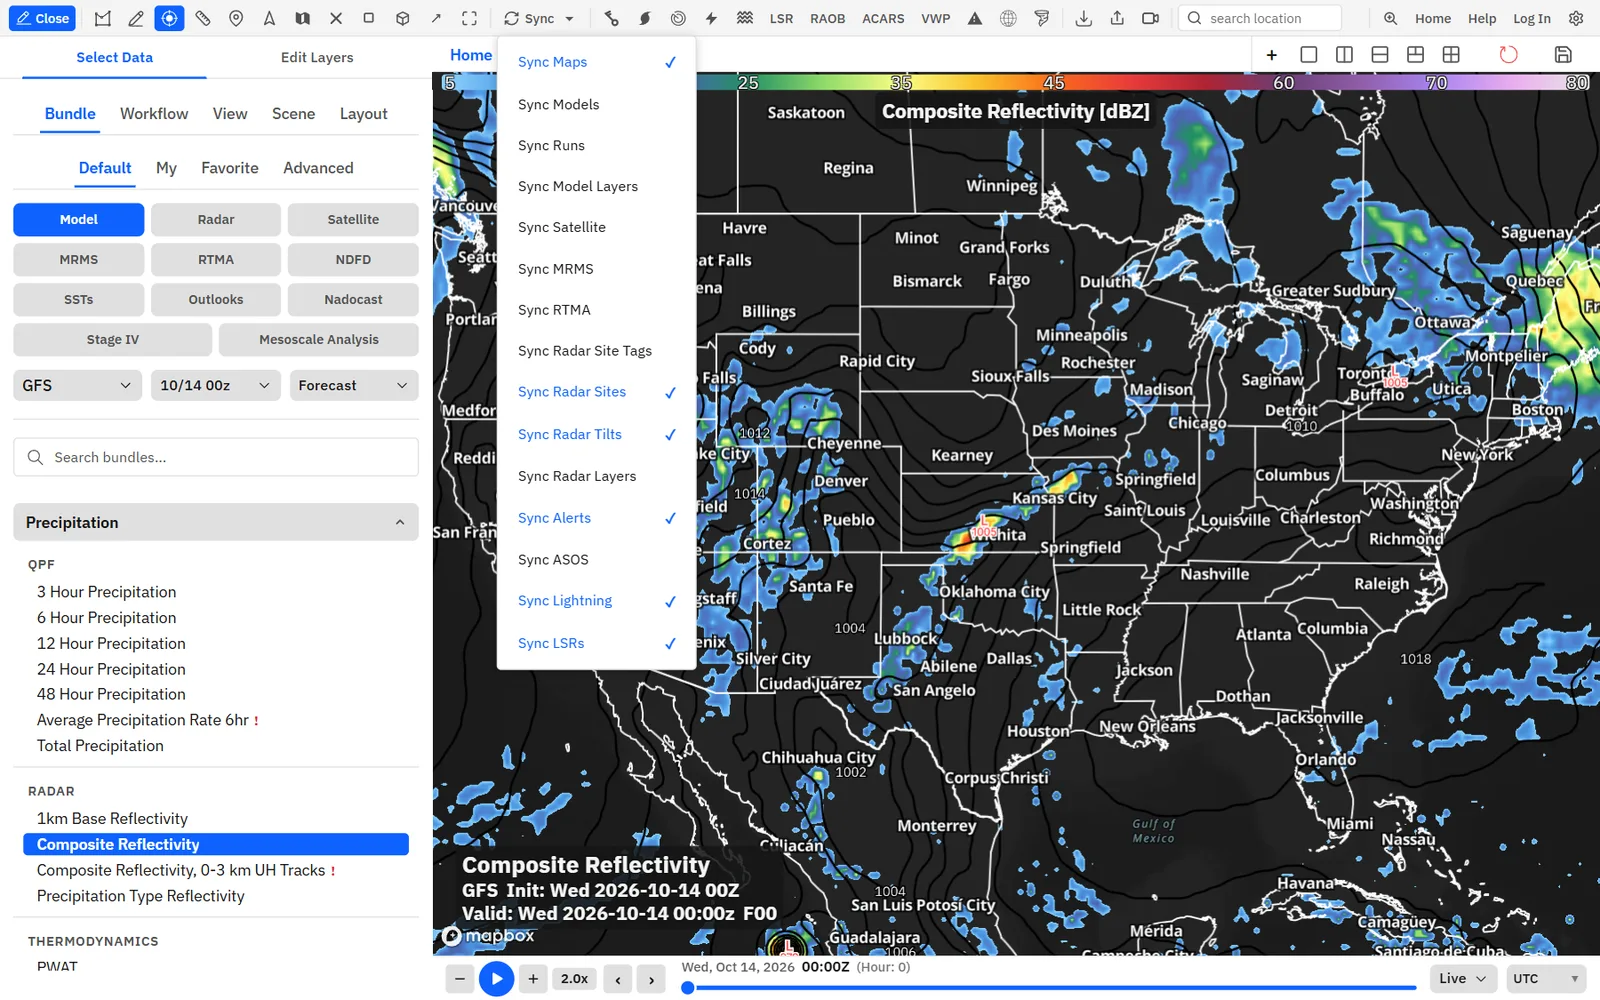Choose the location pin marker tool
This screenshot has width=1600, height=1000.
(236, 18)
